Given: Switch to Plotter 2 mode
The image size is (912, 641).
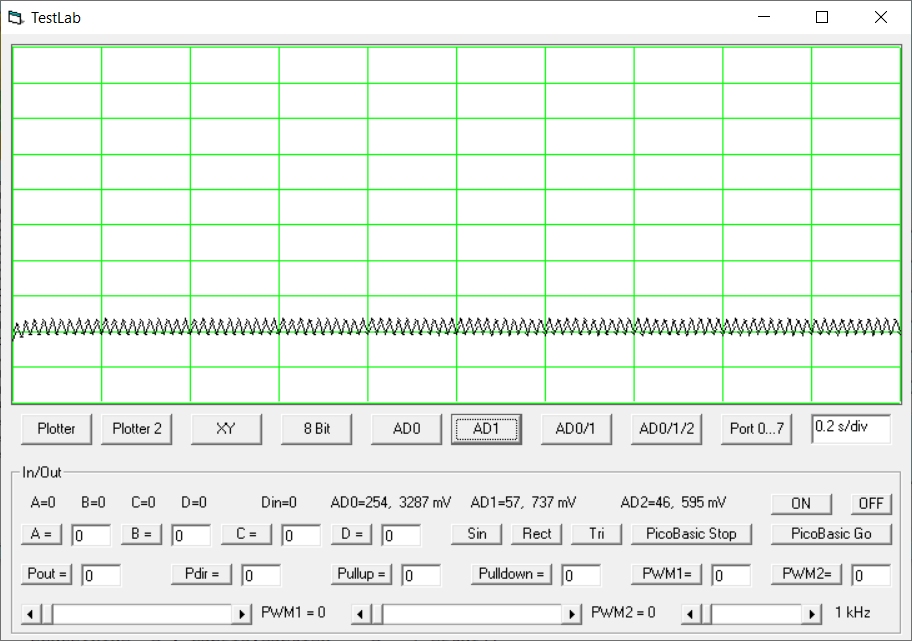Looking at the screenshot, I should [x=137, y=428].
